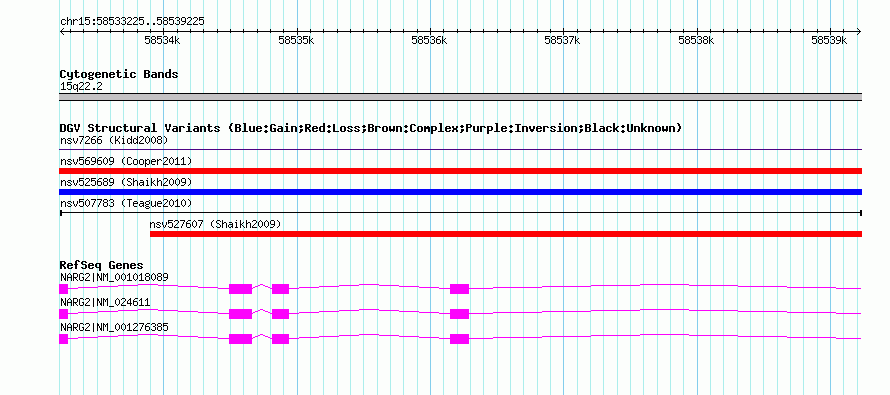The height and width of the screenshot is (395, 890).
Task: Click the nsv527607 (Shaikh2009) label
Action: click(x=216, y=224)
